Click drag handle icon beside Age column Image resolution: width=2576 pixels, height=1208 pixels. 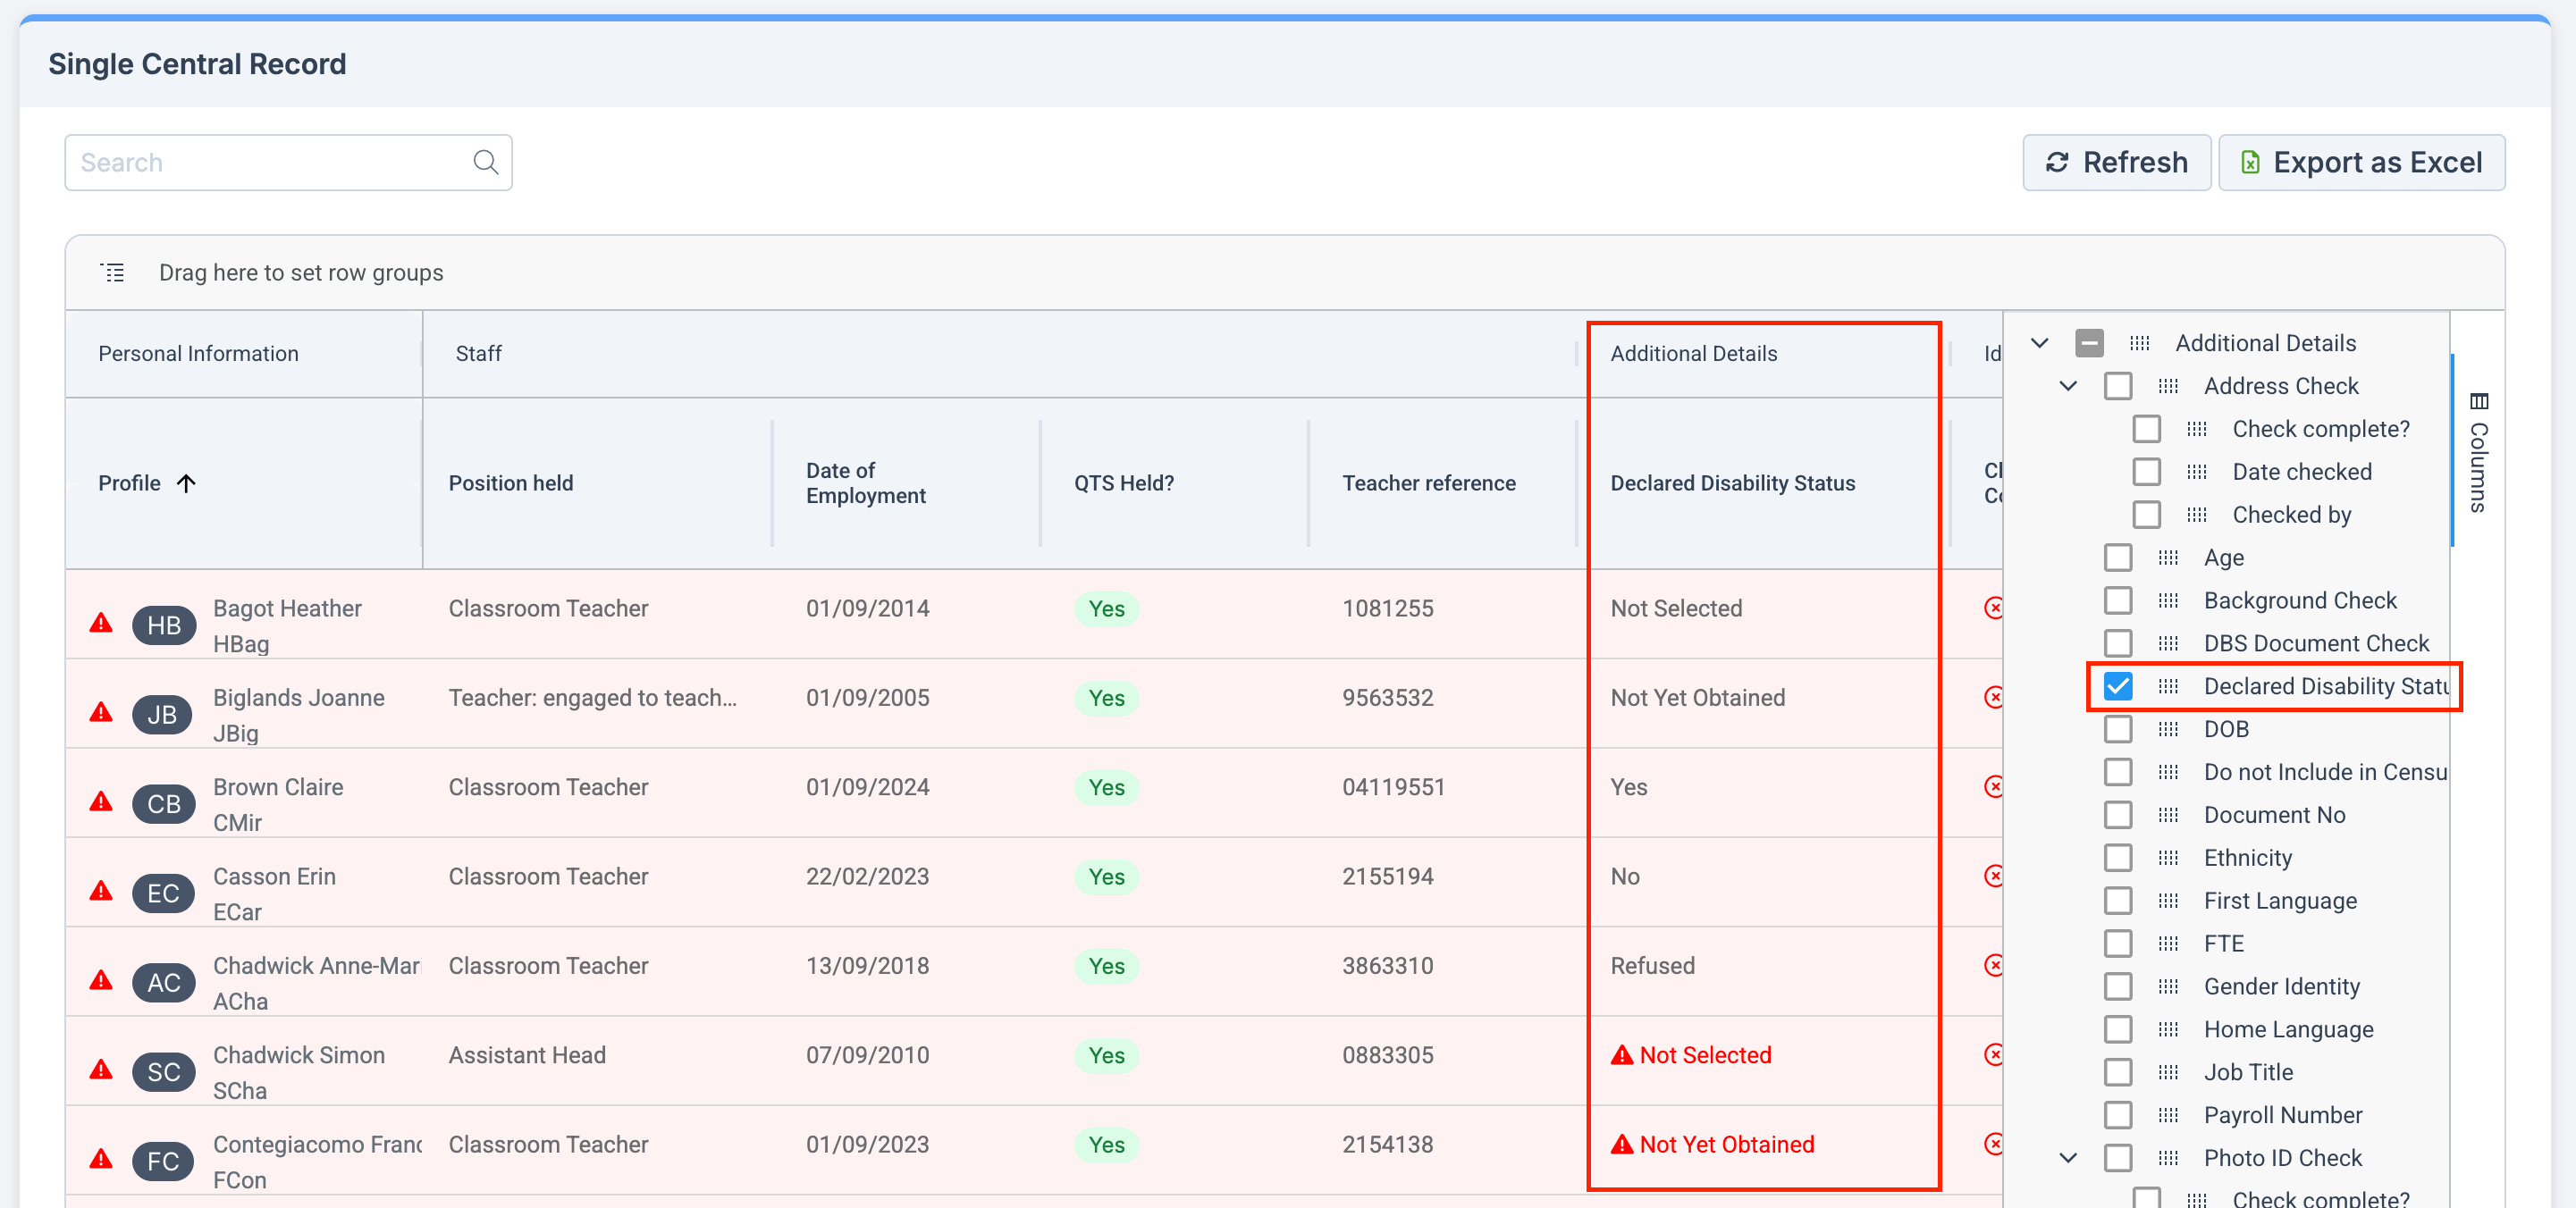tap(2168, 557)
